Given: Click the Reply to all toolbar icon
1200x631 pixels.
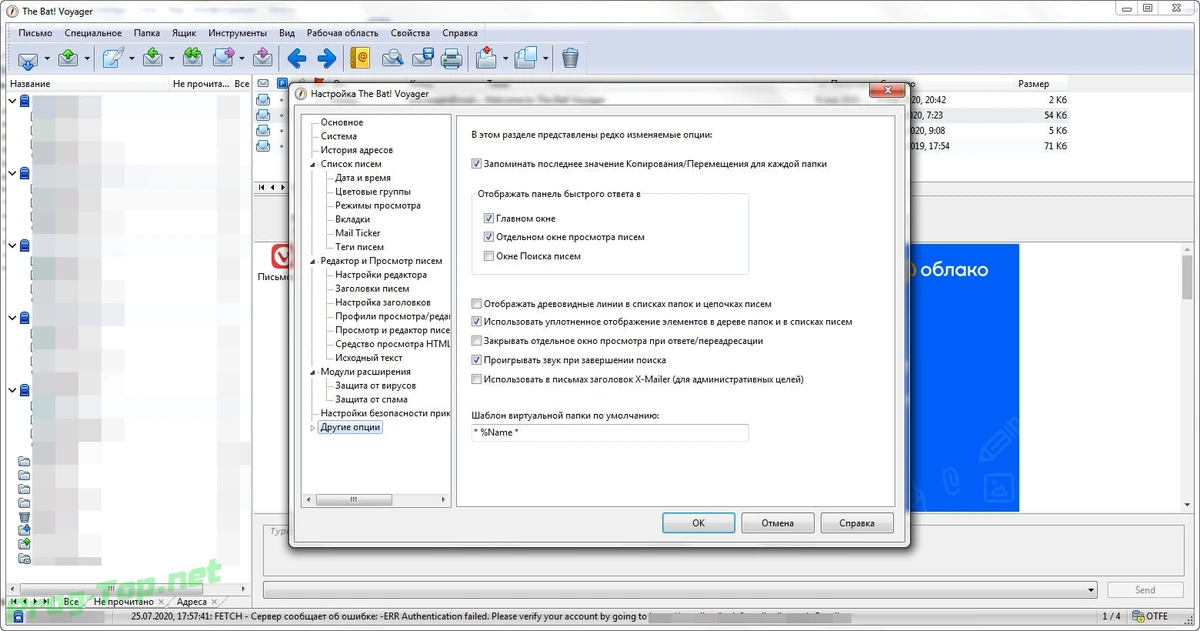Looking at the screenshot, I should click(x=193, y=58).
